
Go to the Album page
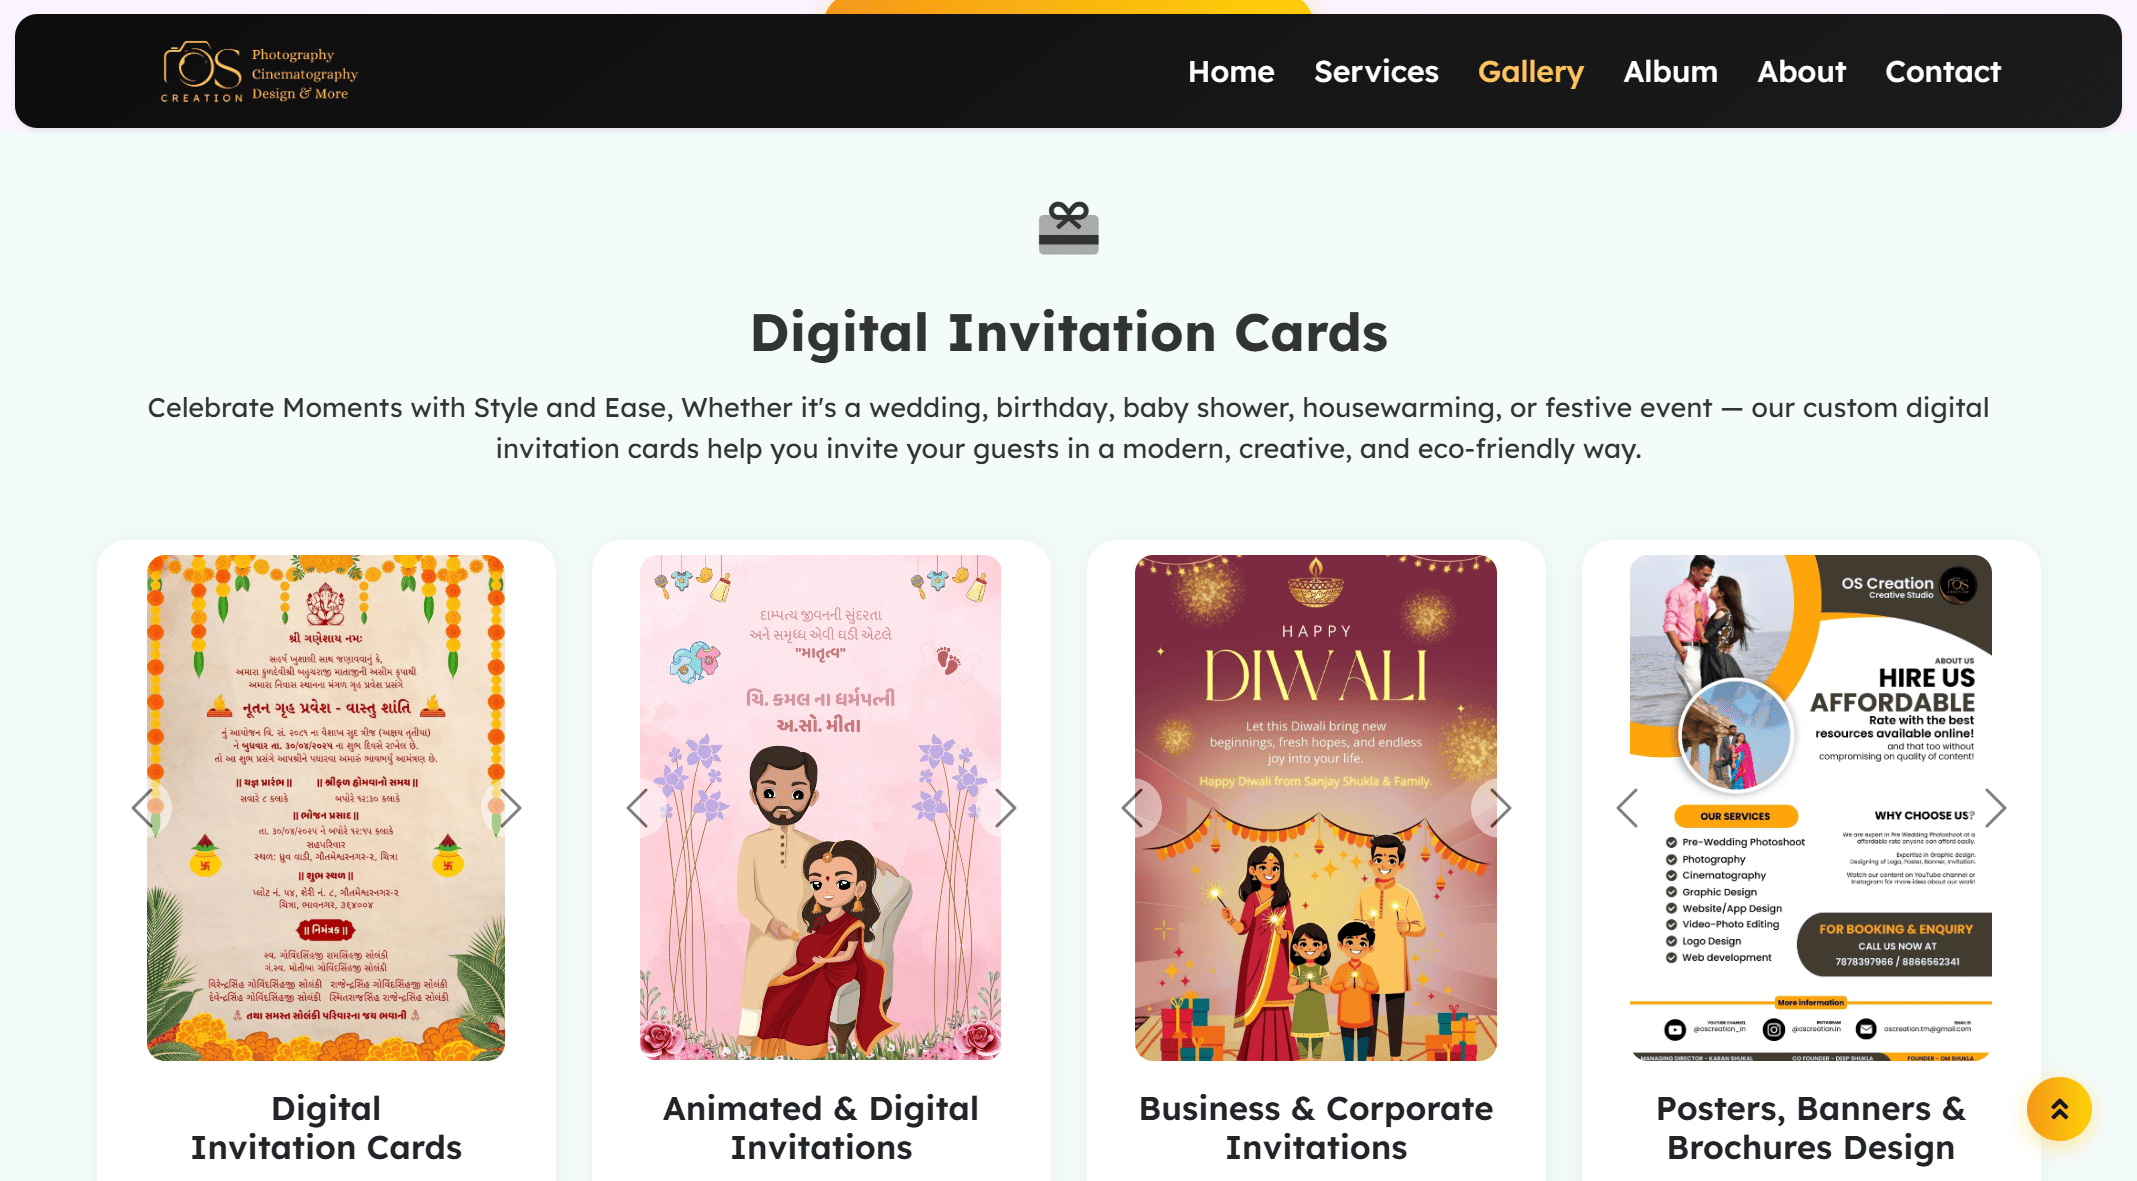pos(1670,72)
